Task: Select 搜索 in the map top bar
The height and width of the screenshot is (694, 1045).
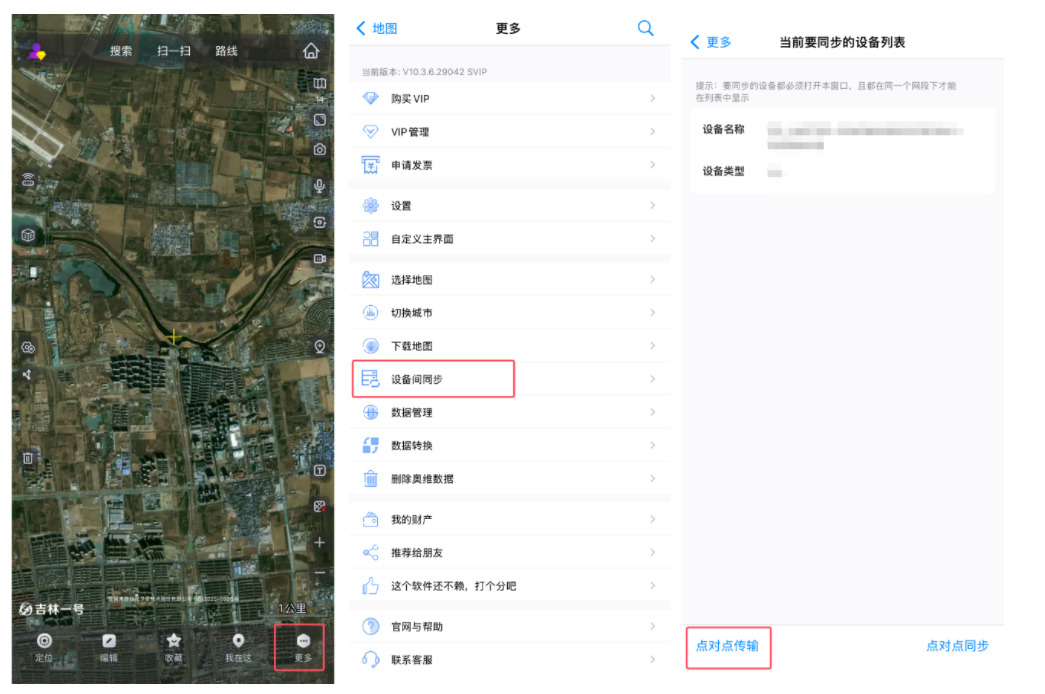Action: coord(121,51)
